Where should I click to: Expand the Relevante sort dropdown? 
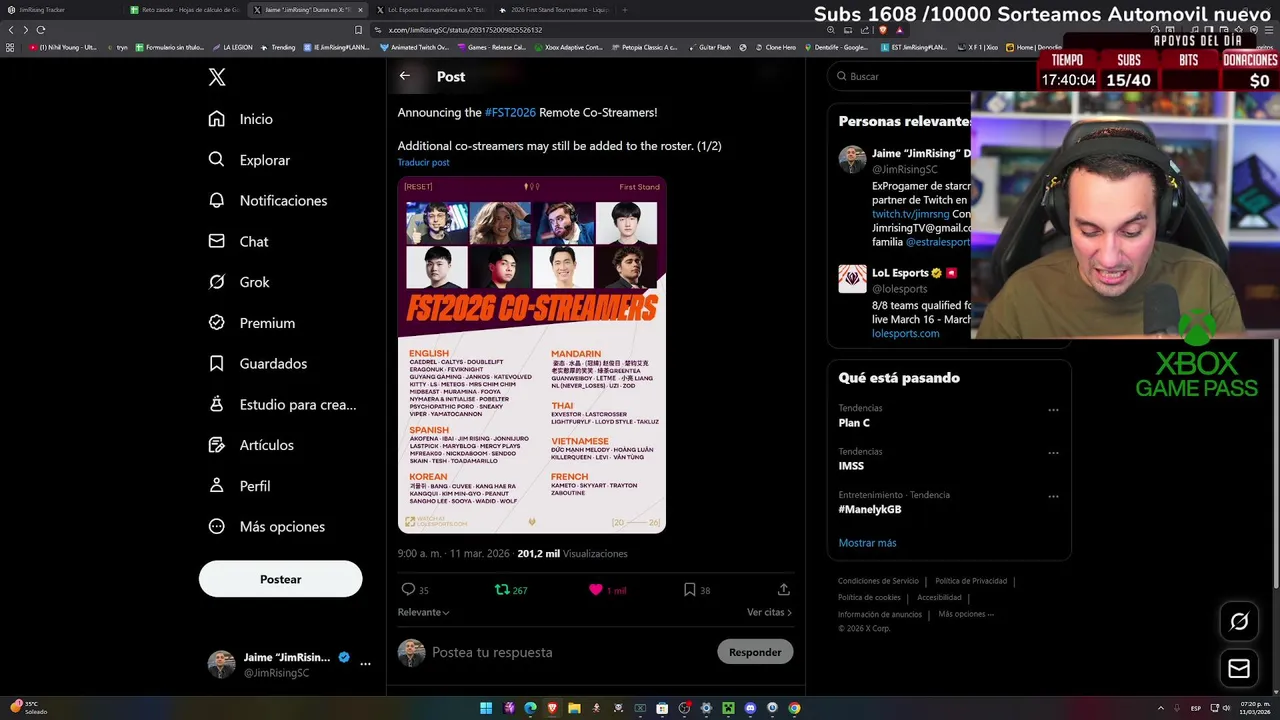coord(423,612)
